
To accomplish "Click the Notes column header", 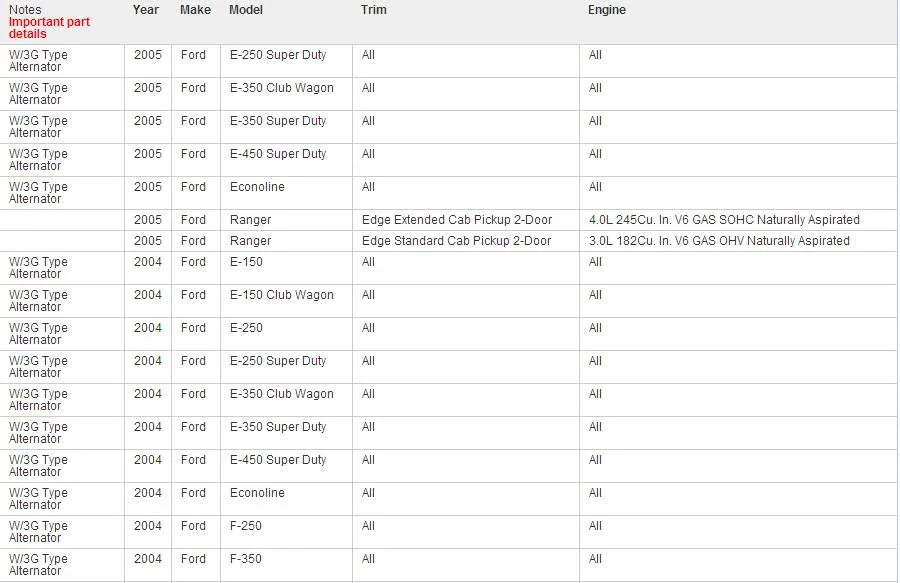I will point(26,10).
